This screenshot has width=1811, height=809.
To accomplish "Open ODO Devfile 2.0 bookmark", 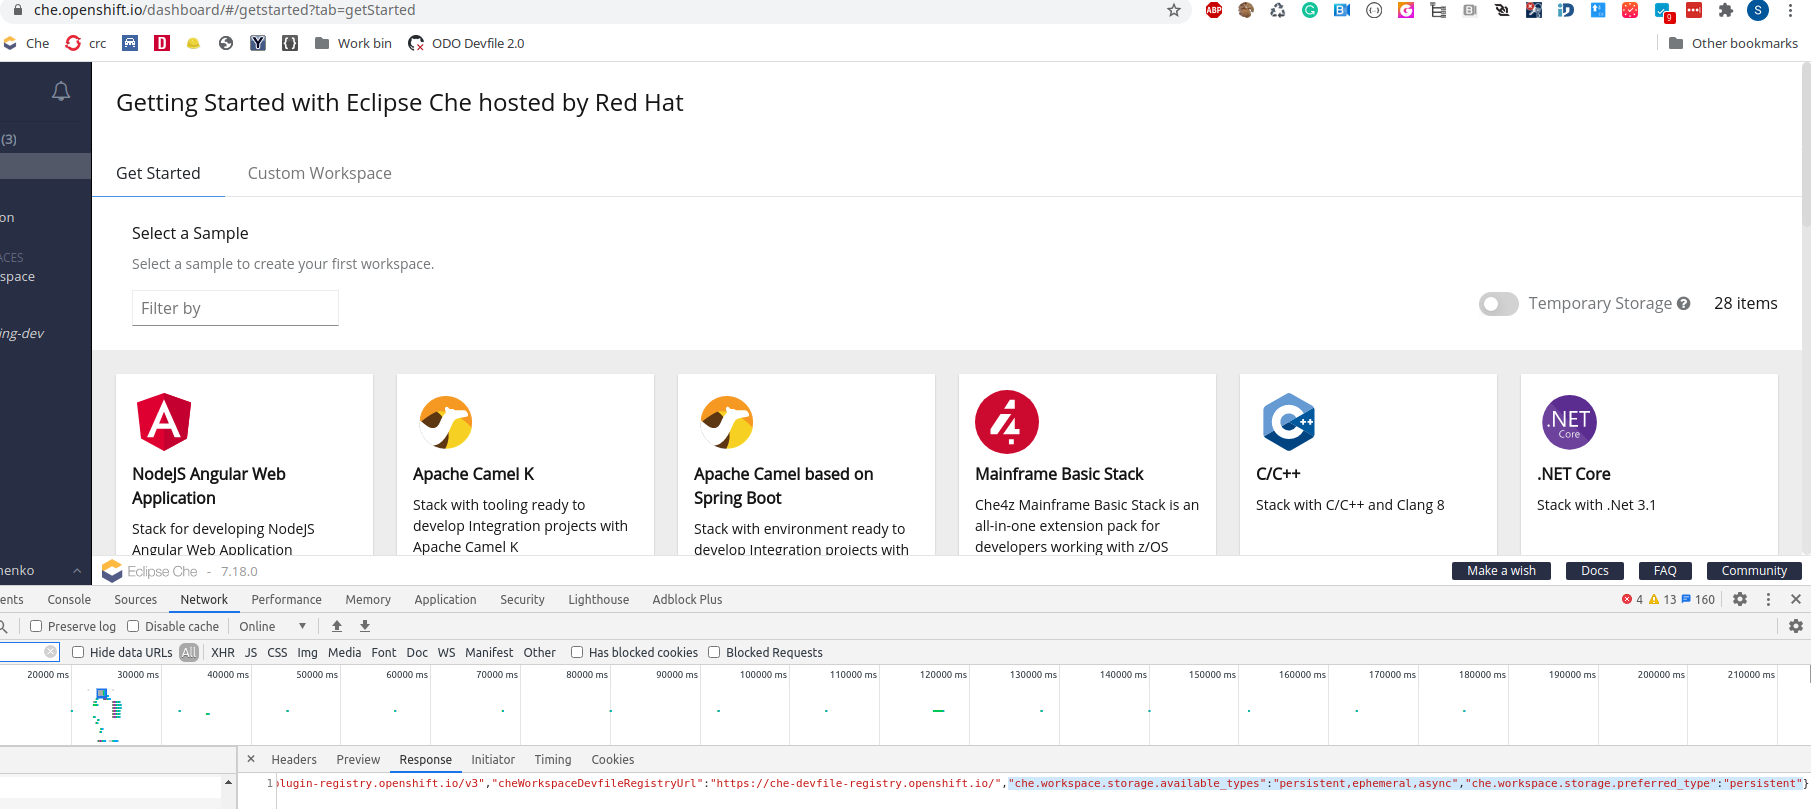I will tap(466, 43).
